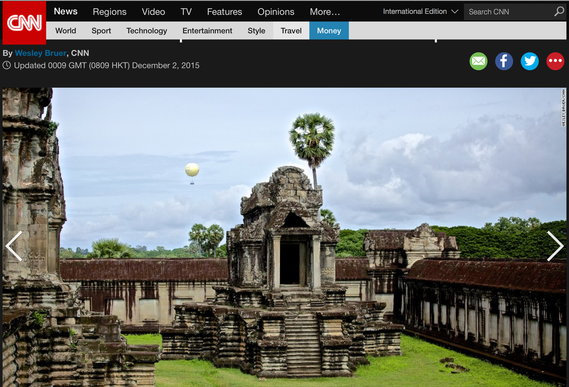
Task: Click the CNN logo
Action: tap(24, 23)
